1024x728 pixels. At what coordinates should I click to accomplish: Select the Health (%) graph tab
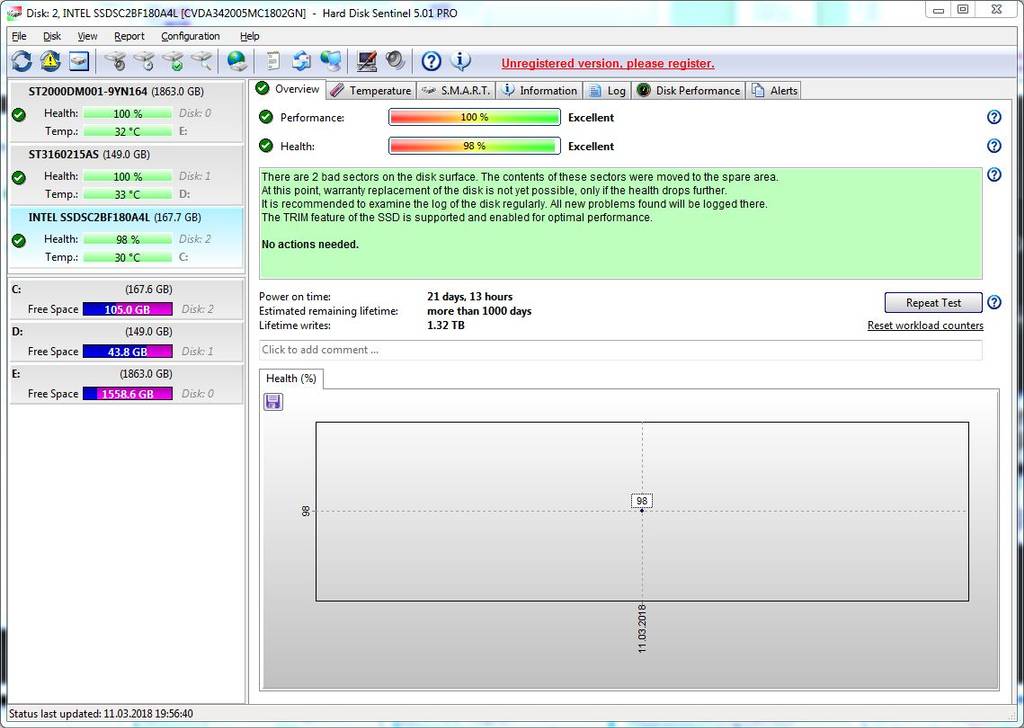click(x=291, y=378)
